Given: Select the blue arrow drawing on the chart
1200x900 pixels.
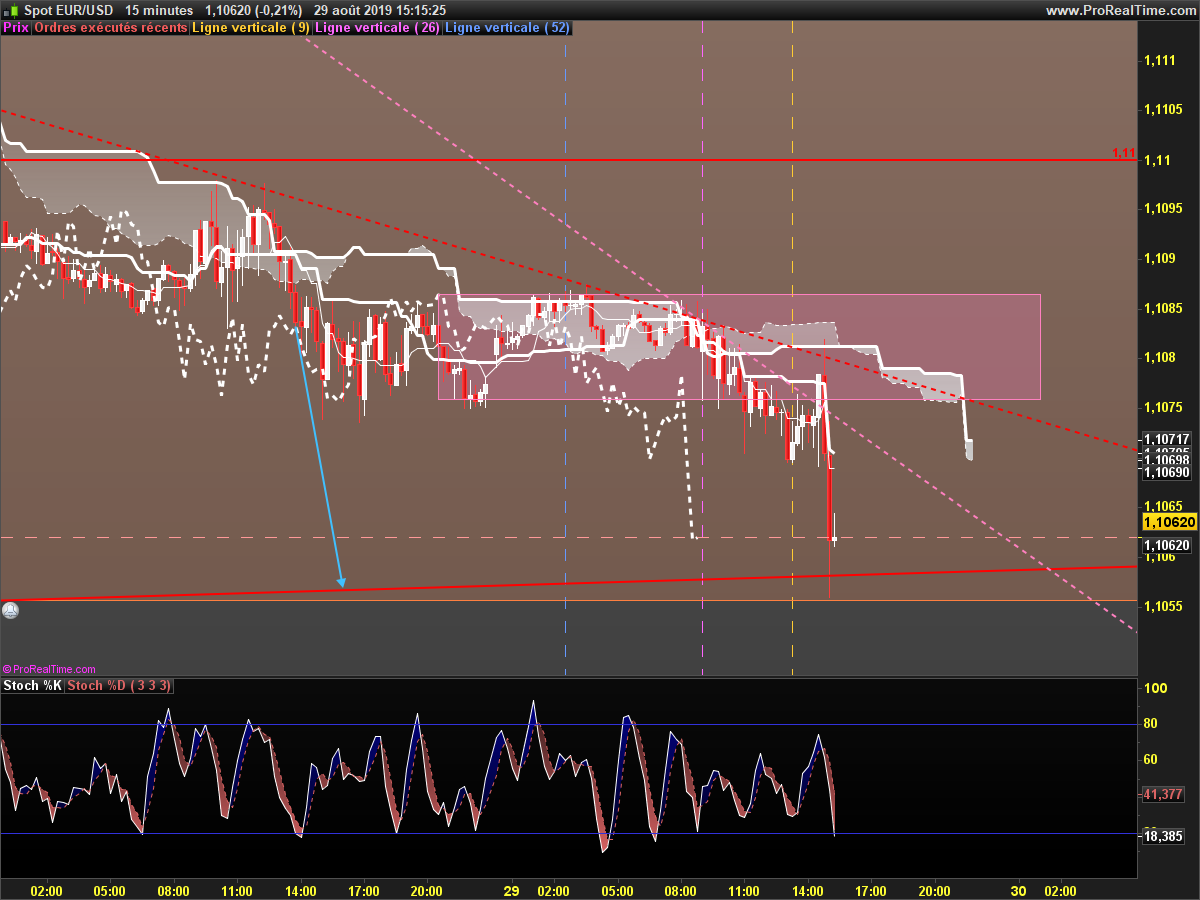Looking at the screenshot, I should coord(318,457).
